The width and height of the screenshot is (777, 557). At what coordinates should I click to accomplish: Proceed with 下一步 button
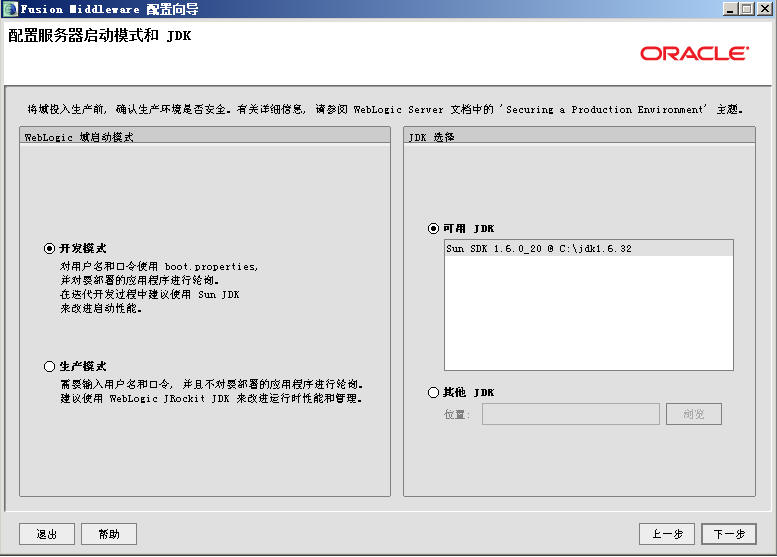click(729, 534)
